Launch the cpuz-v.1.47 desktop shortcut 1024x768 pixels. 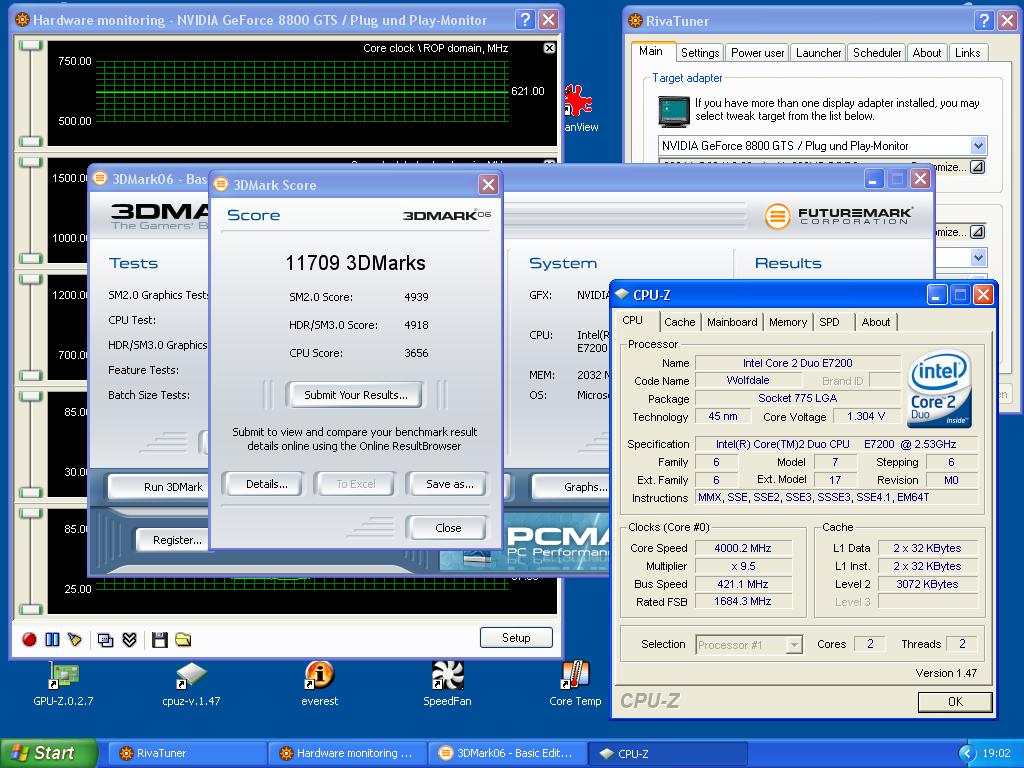191,684
